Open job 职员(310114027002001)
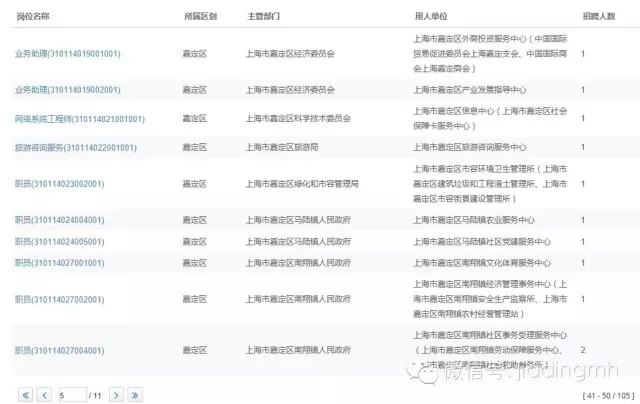 [x=61, y=299]
